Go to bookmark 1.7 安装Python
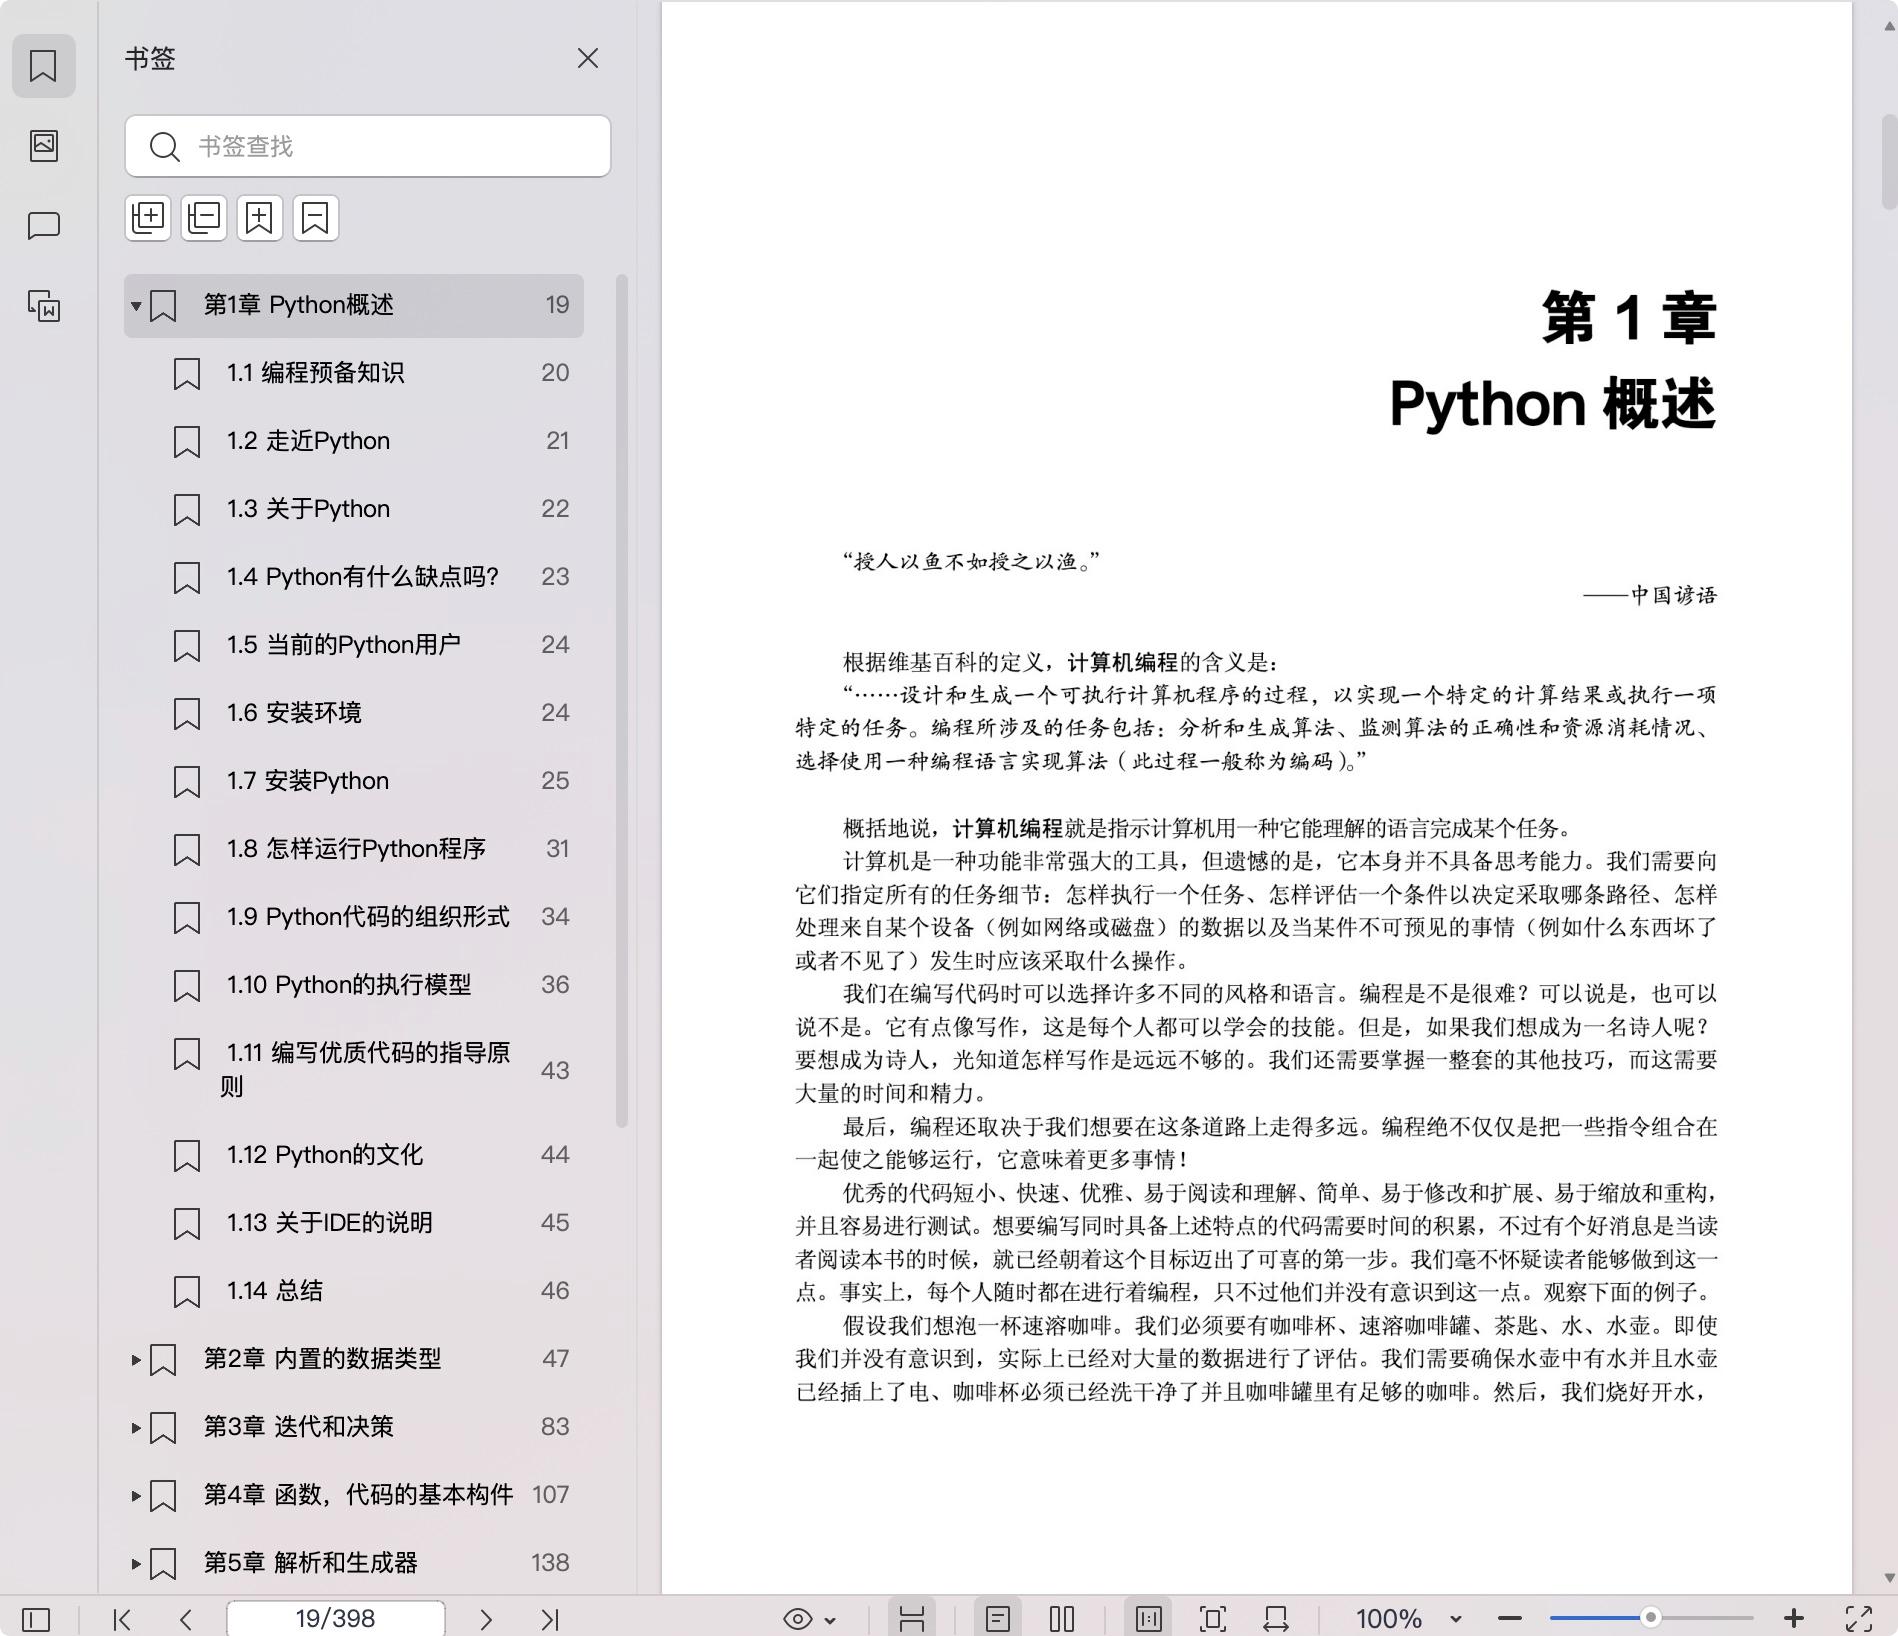The image size is (1898, 1636). pyautogui.click(x=354, y=781)
